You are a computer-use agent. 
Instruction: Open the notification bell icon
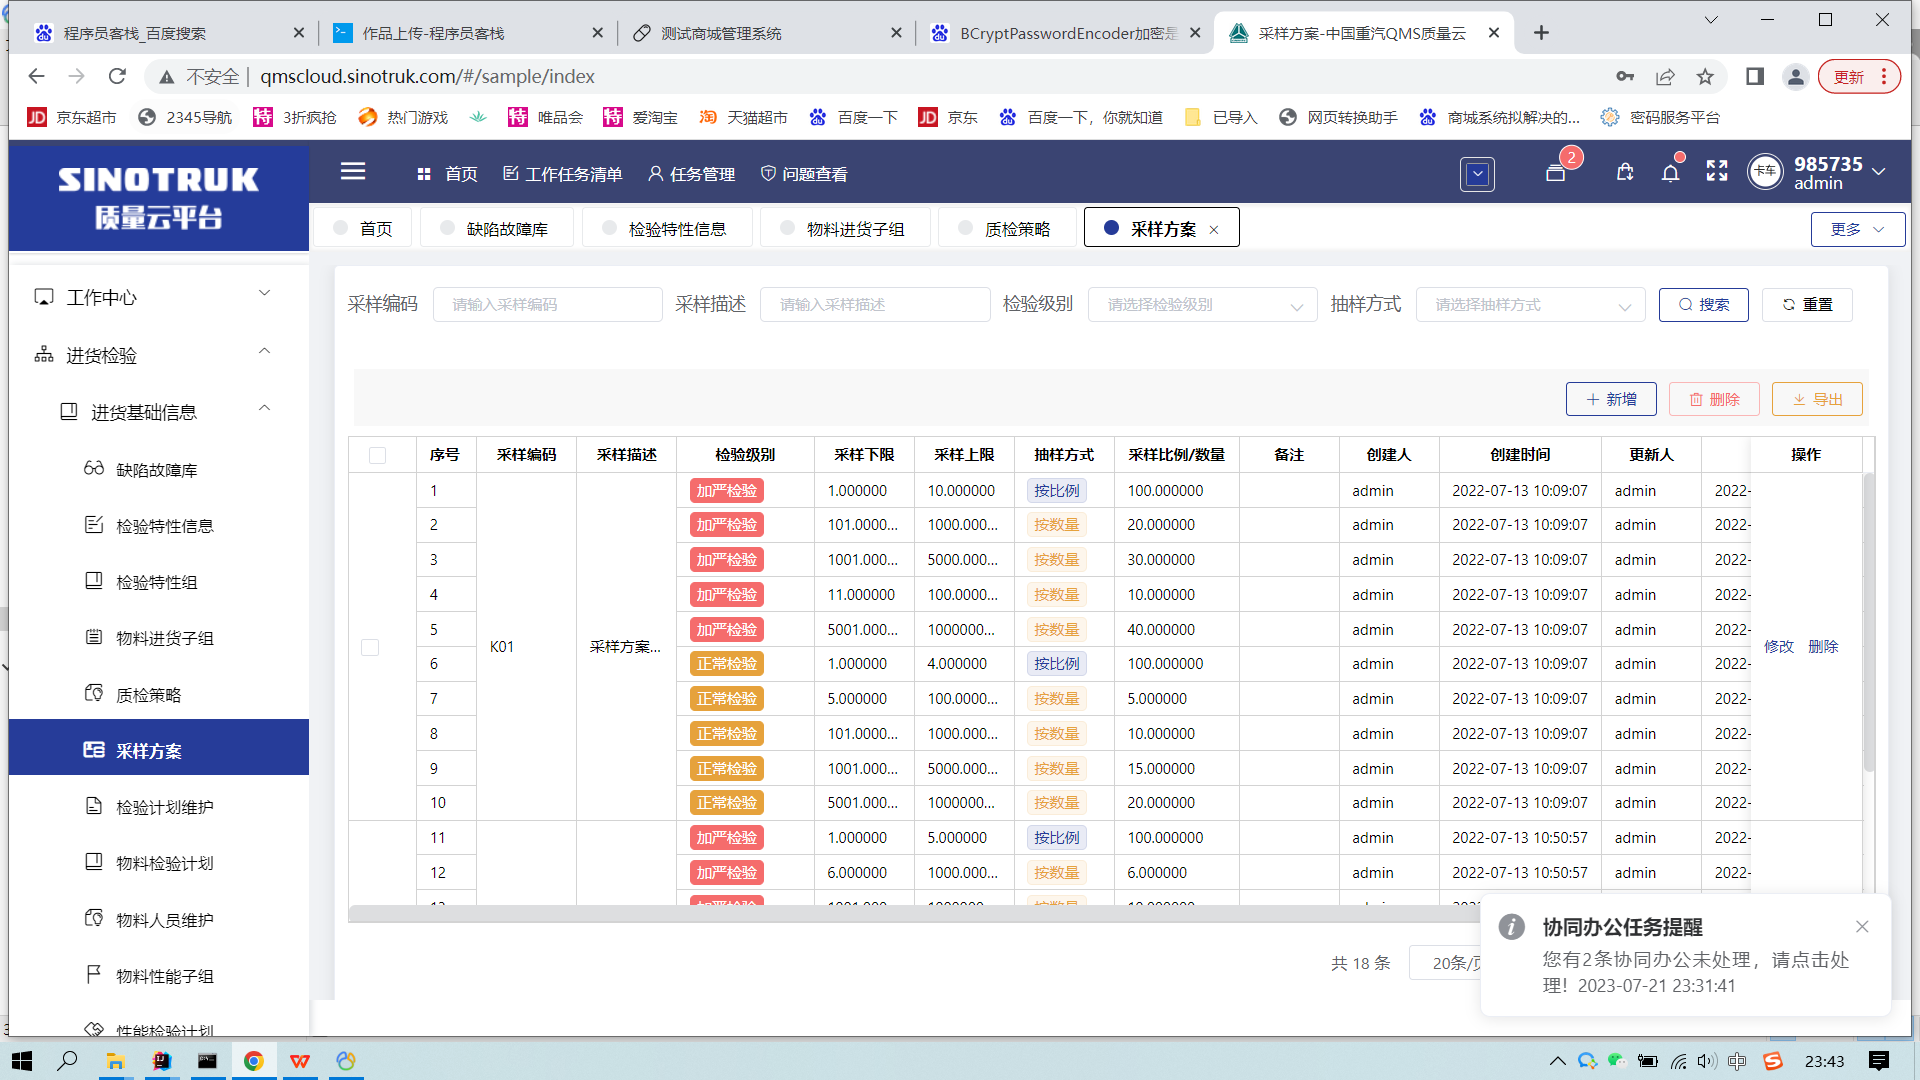tap(1671, 172)
